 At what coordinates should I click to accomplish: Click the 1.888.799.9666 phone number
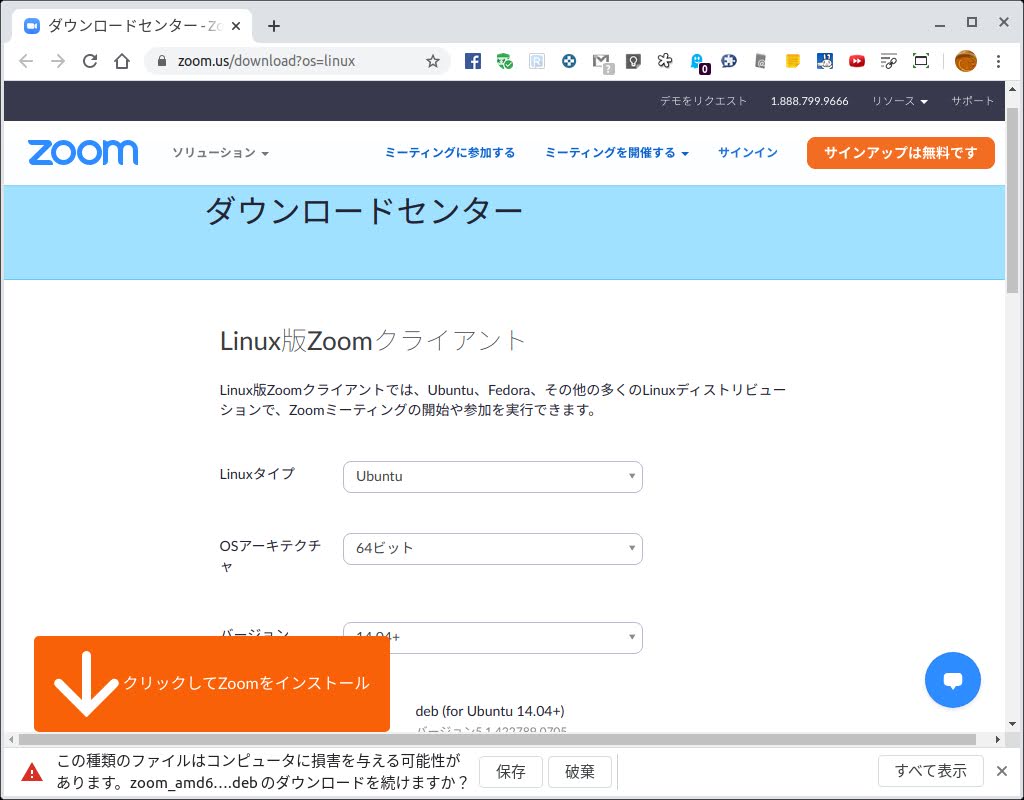[809, 101]
